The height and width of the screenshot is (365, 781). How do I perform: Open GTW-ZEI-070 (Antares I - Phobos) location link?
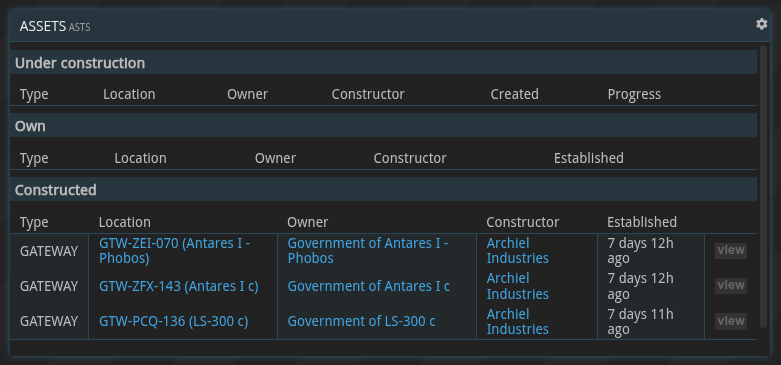tap(174, 251)
